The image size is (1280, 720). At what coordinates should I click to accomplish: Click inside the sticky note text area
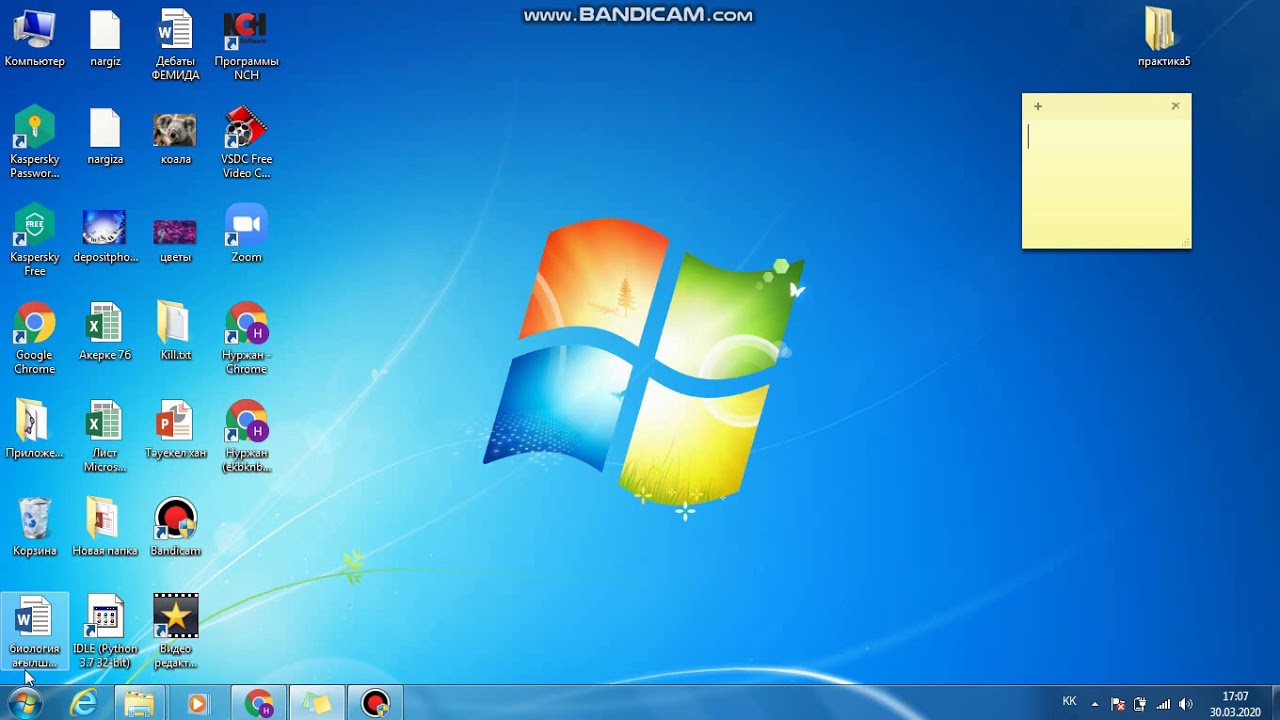(1106, 182)
